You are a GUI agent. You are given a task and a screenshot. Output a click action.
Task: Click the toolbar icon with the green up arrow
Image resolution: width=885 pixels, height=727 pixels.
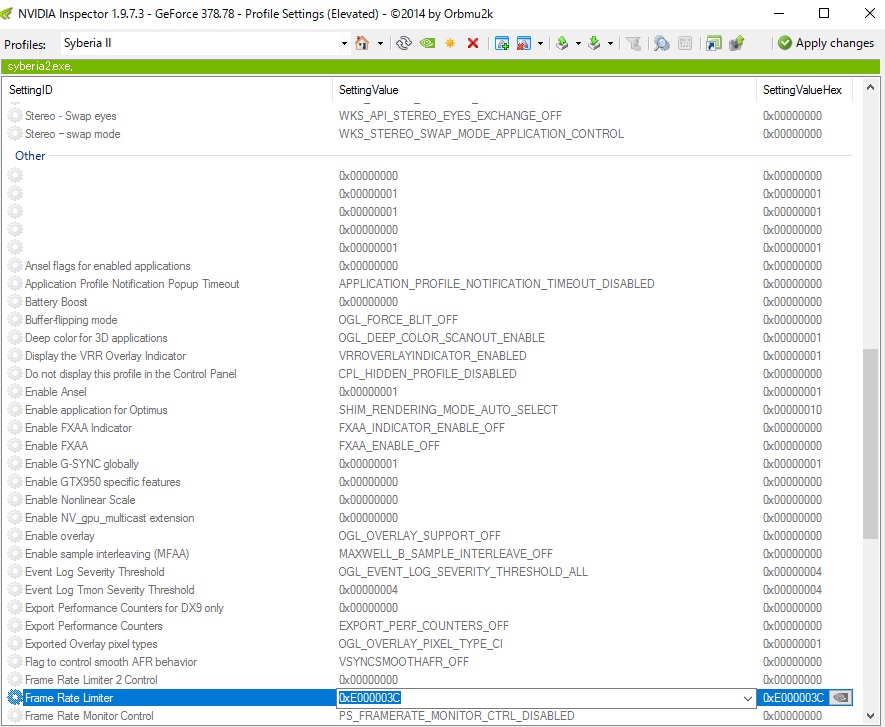tap(737, 43)
